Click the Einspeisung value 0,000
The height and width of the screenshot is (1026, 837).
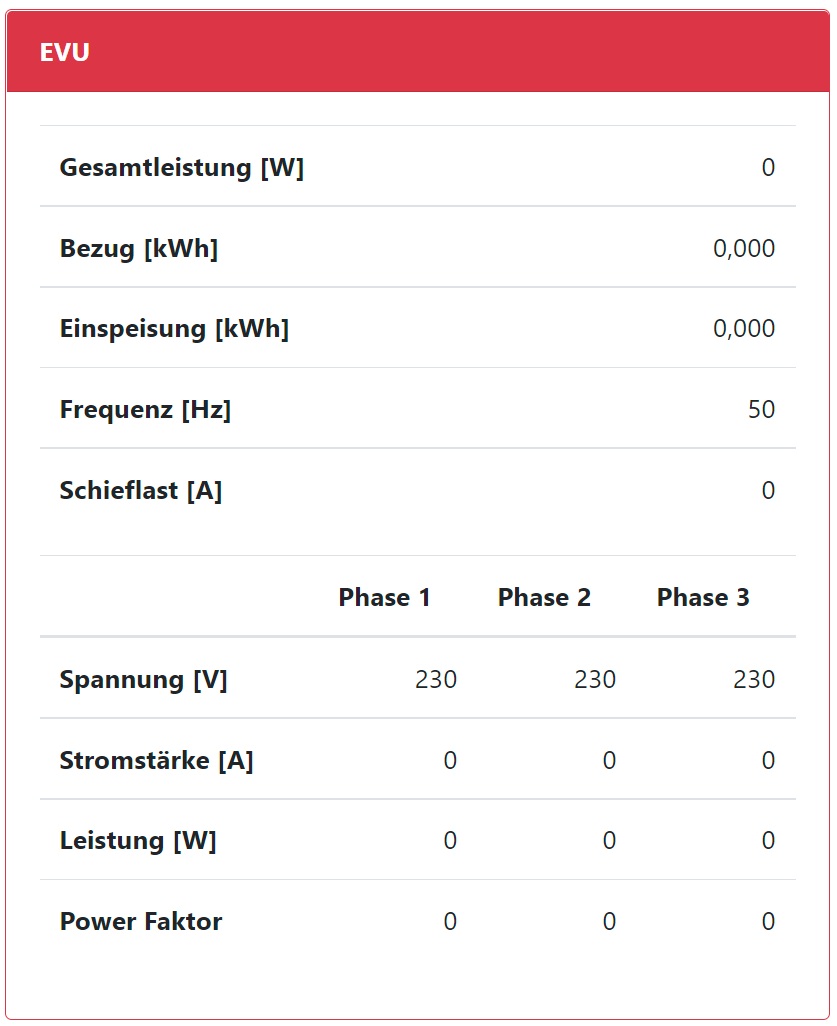(743, 329)
